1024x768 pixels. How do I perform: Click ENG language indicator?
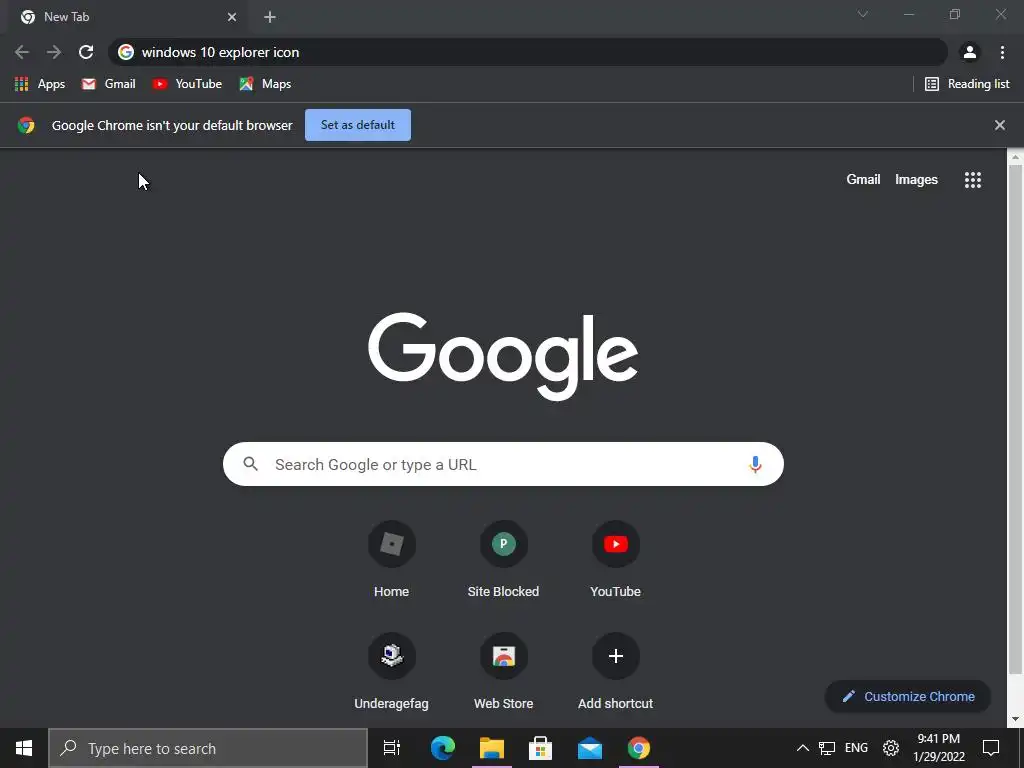(856, 748)
